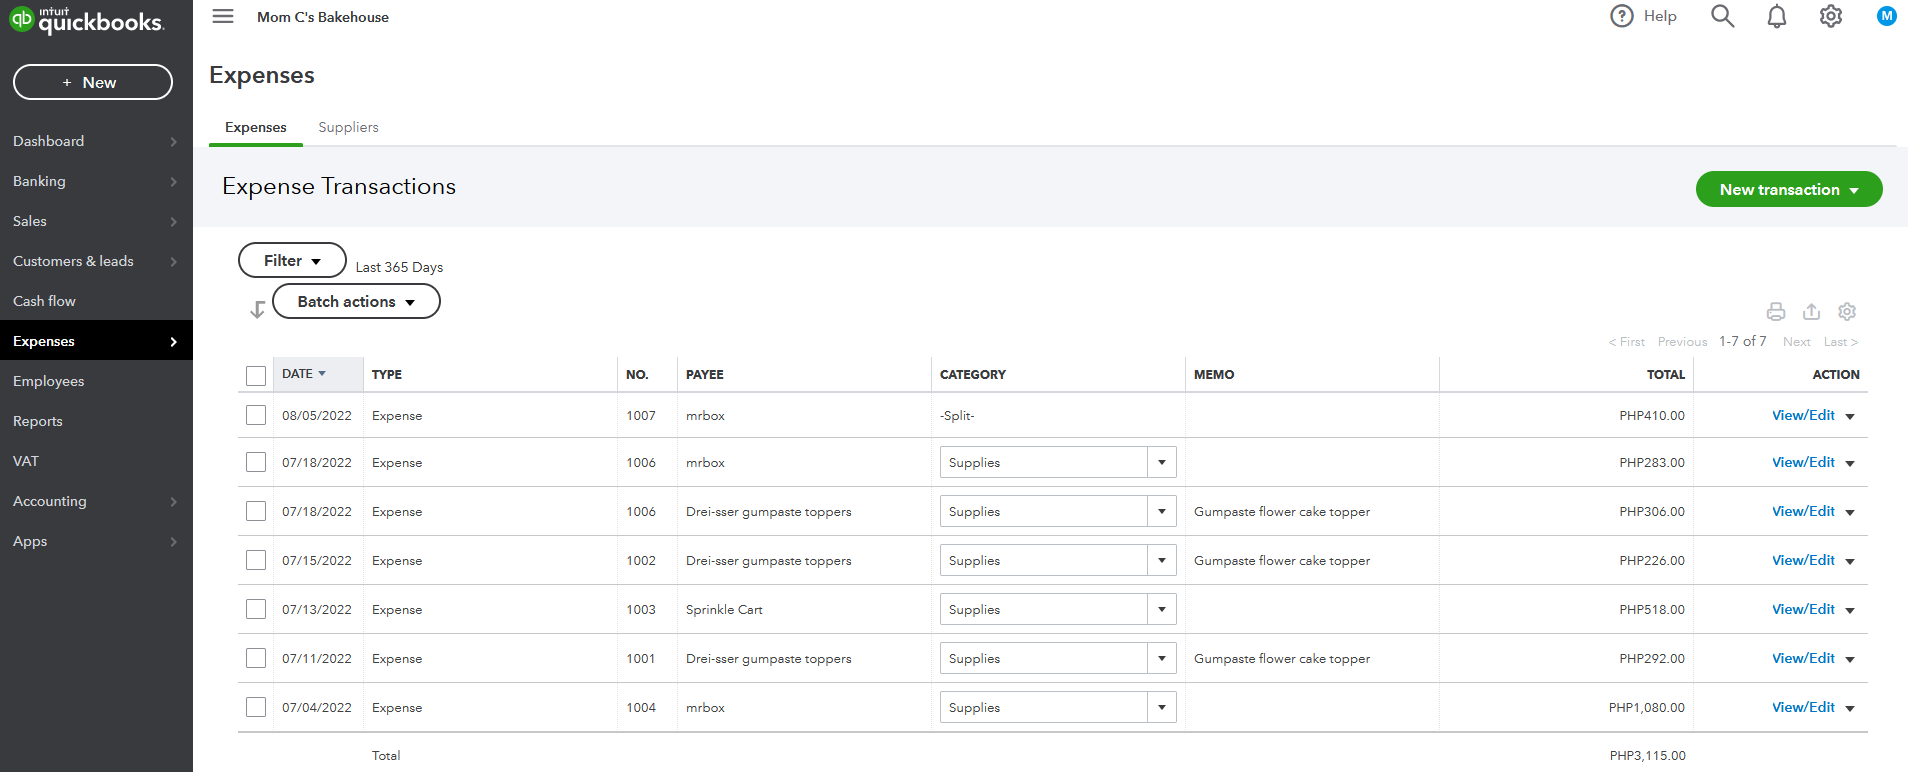This screenshot has height=772, width=1908.
Task: Open the New transaction dropdown
Action: pos(1788,189)
